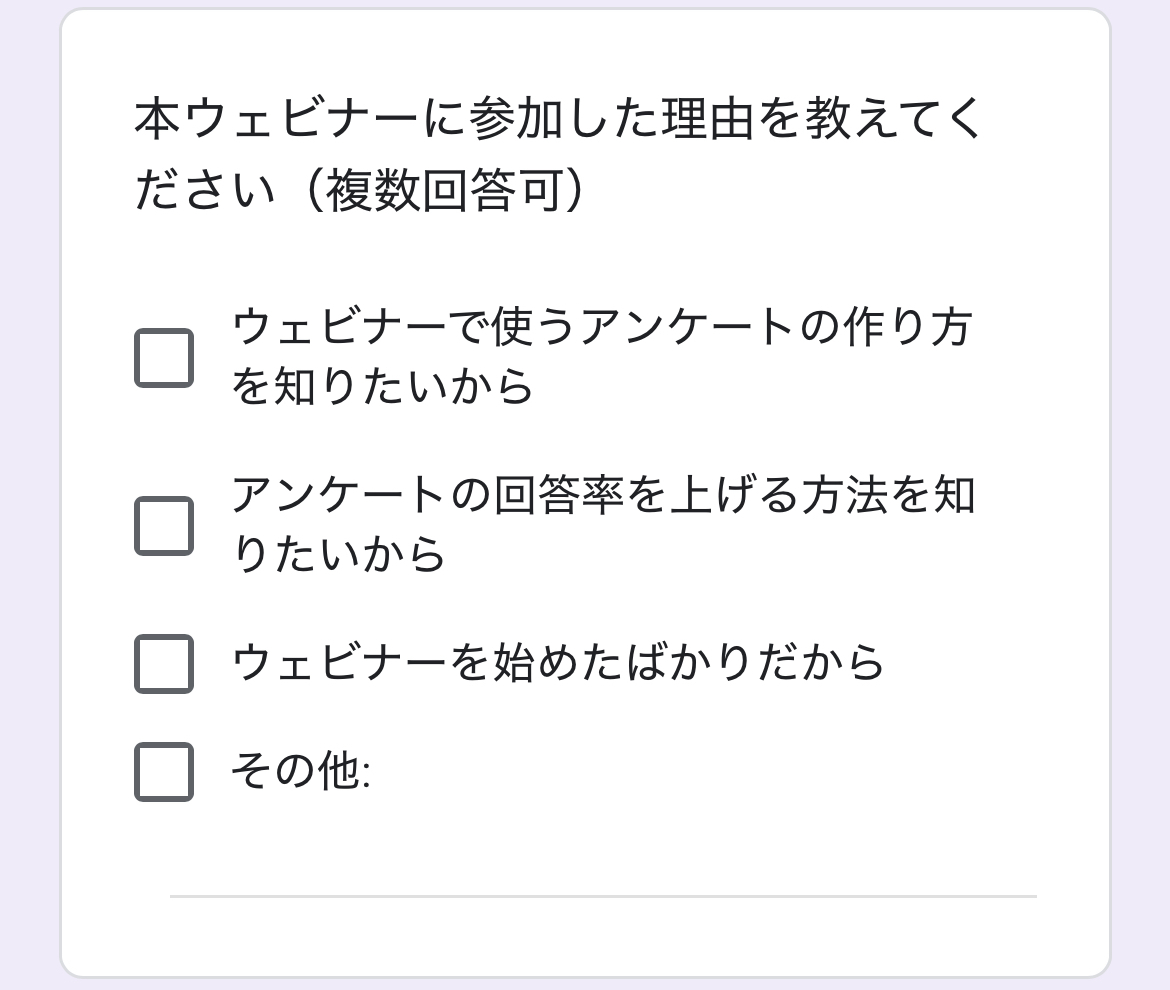Check the ウェビナーを始めたばかりだから checkbox
This screenshot has height=990, width=1170.
(164, 662)
